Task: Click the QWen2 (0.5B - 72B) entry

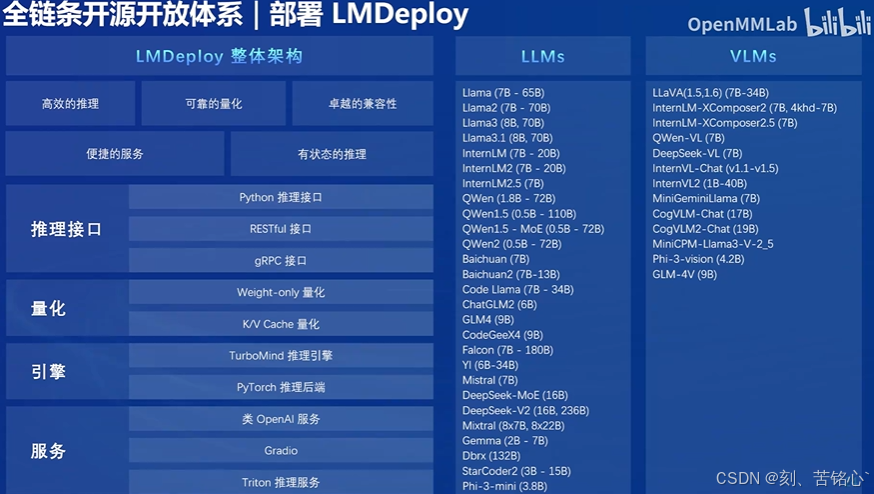Action: pos(512,244)
